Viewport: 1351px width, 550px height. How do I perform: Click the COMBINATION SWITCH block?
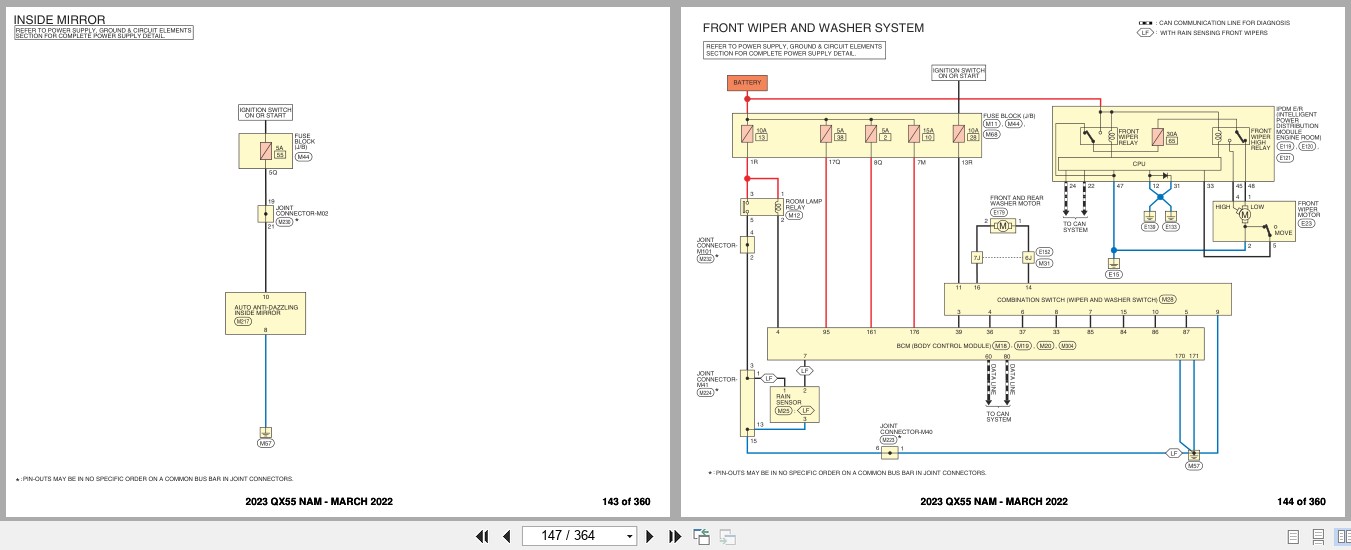coord(1088,299)
